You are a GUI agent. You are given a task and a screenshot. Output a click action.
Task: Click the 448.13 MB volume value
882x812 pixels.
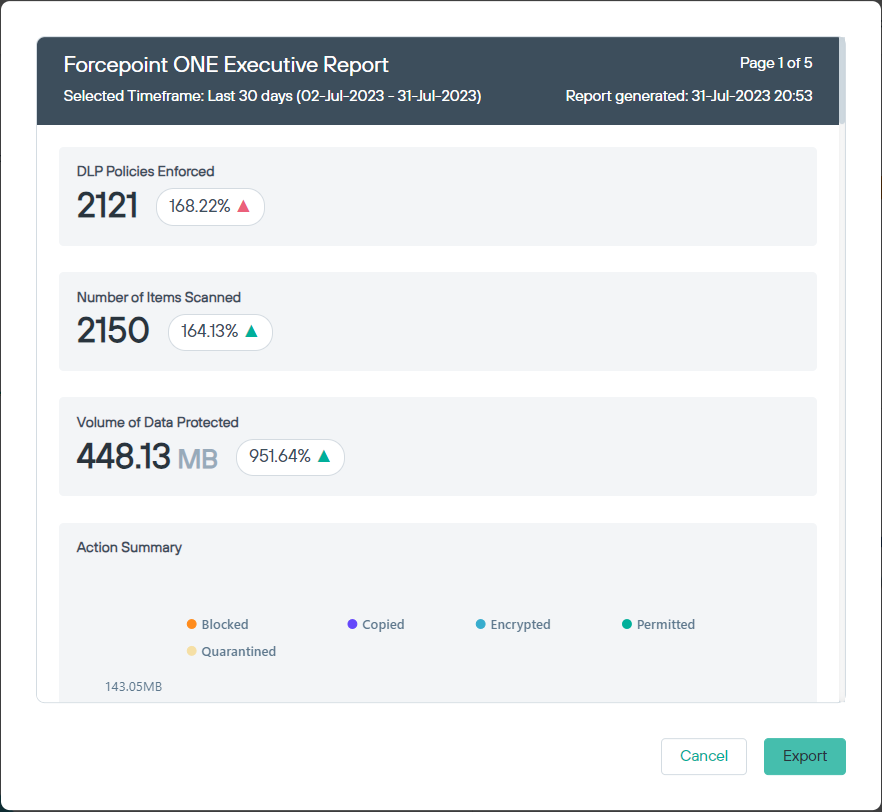(147, 456)
